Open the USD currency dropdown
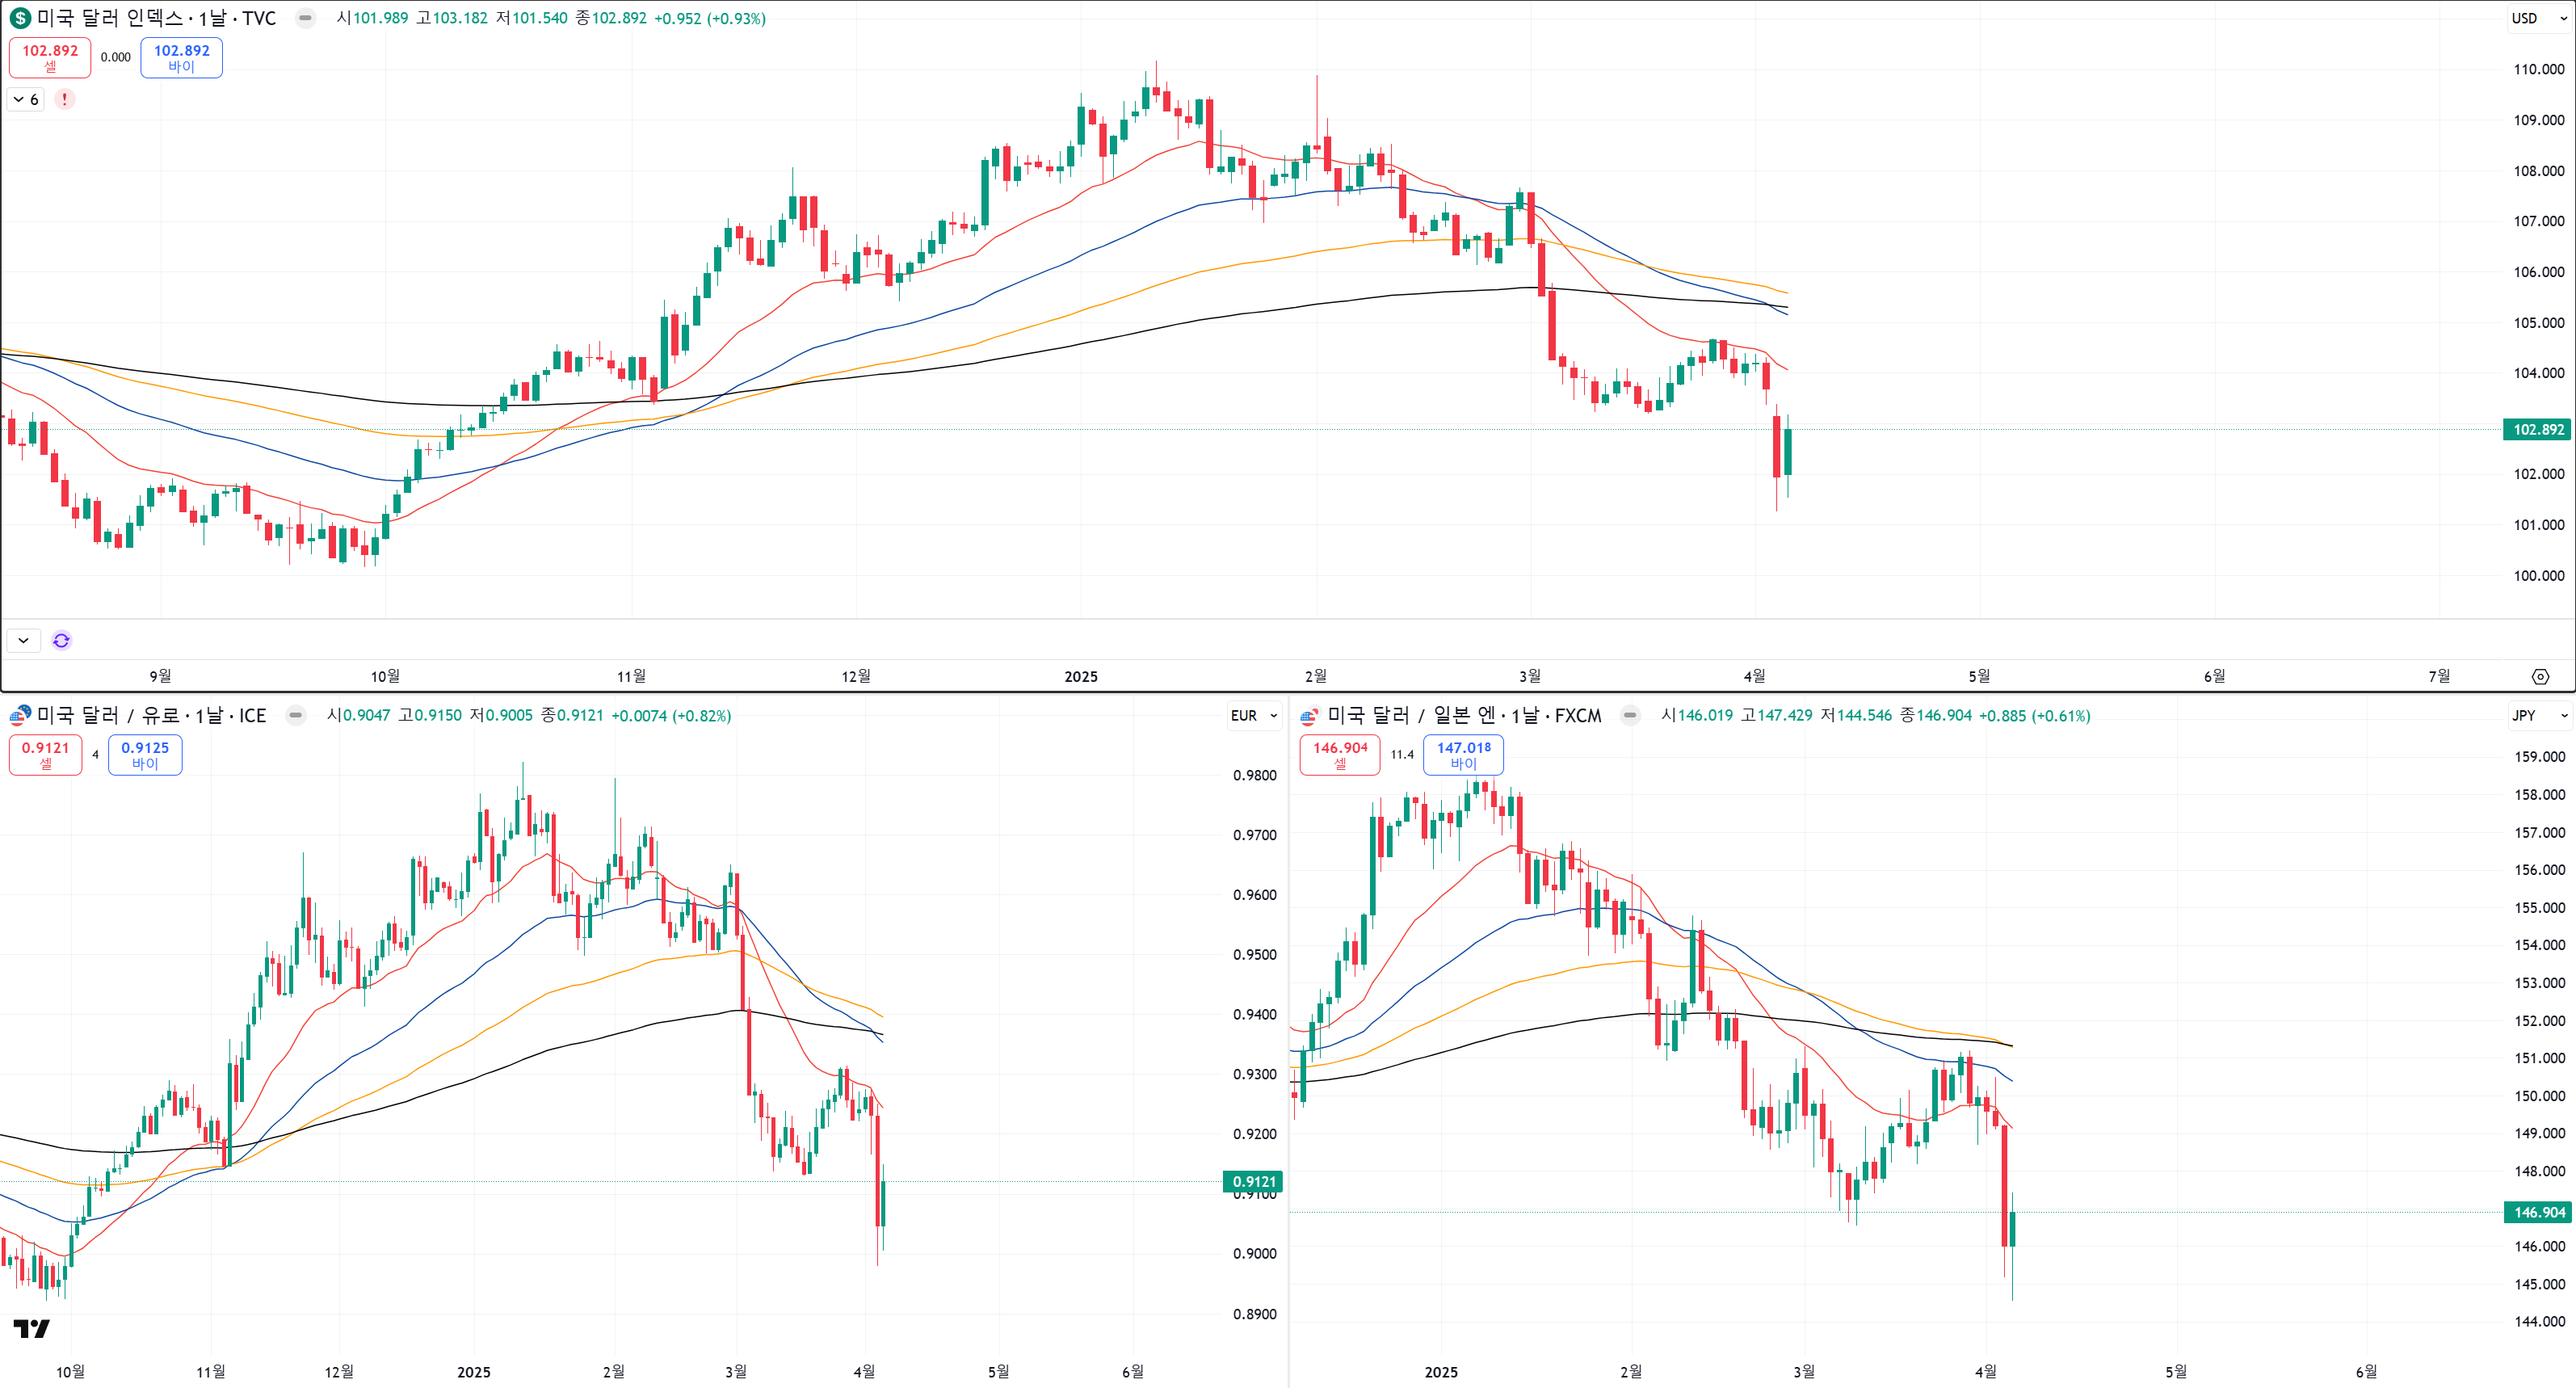 click(2538, 18)
